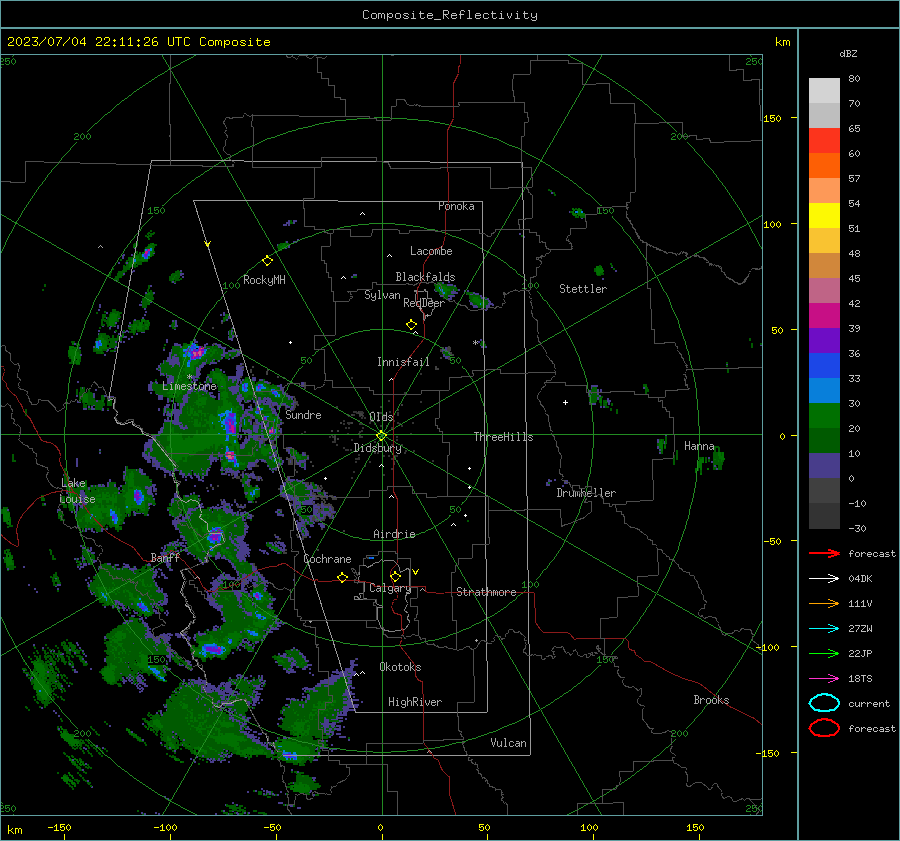Click the 60 dBZ red swatch

pos(824,141)
